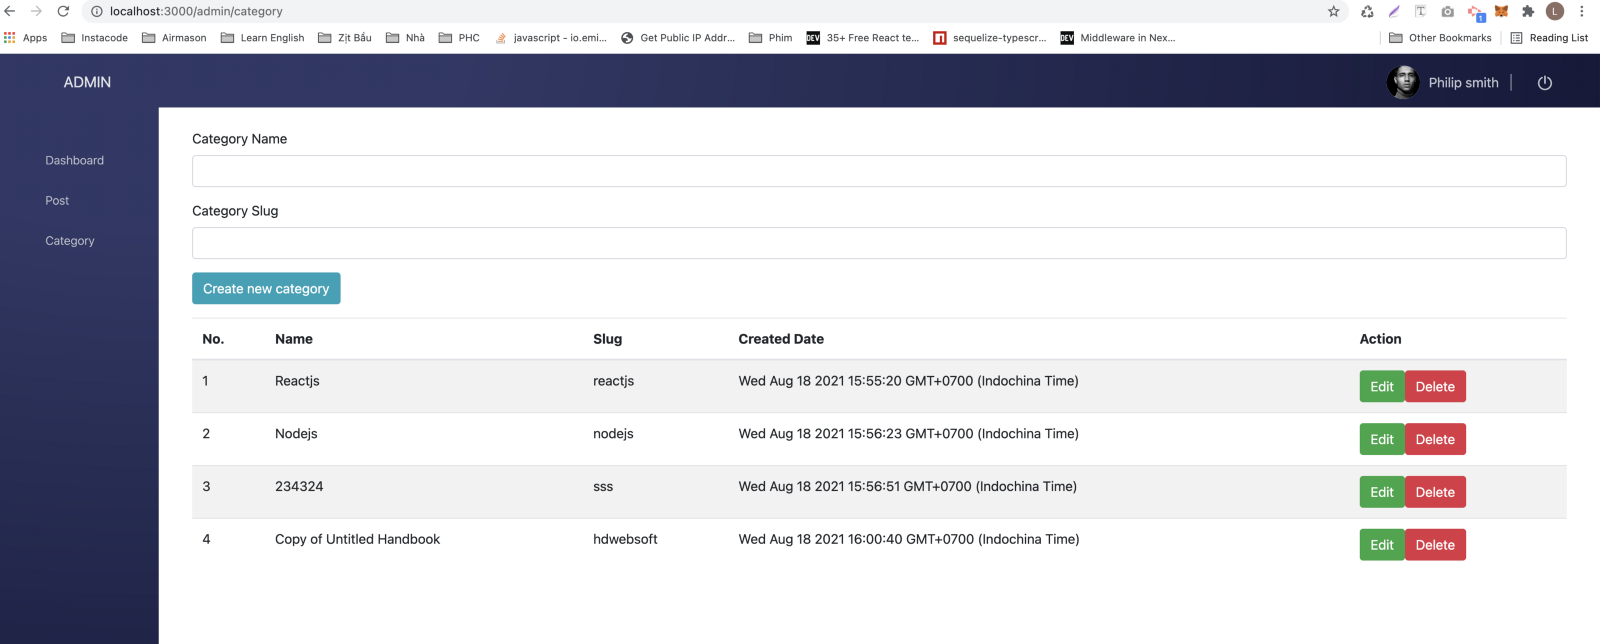
Task: Bookmark this page with star icon
Action: (x=1333, y=11)
